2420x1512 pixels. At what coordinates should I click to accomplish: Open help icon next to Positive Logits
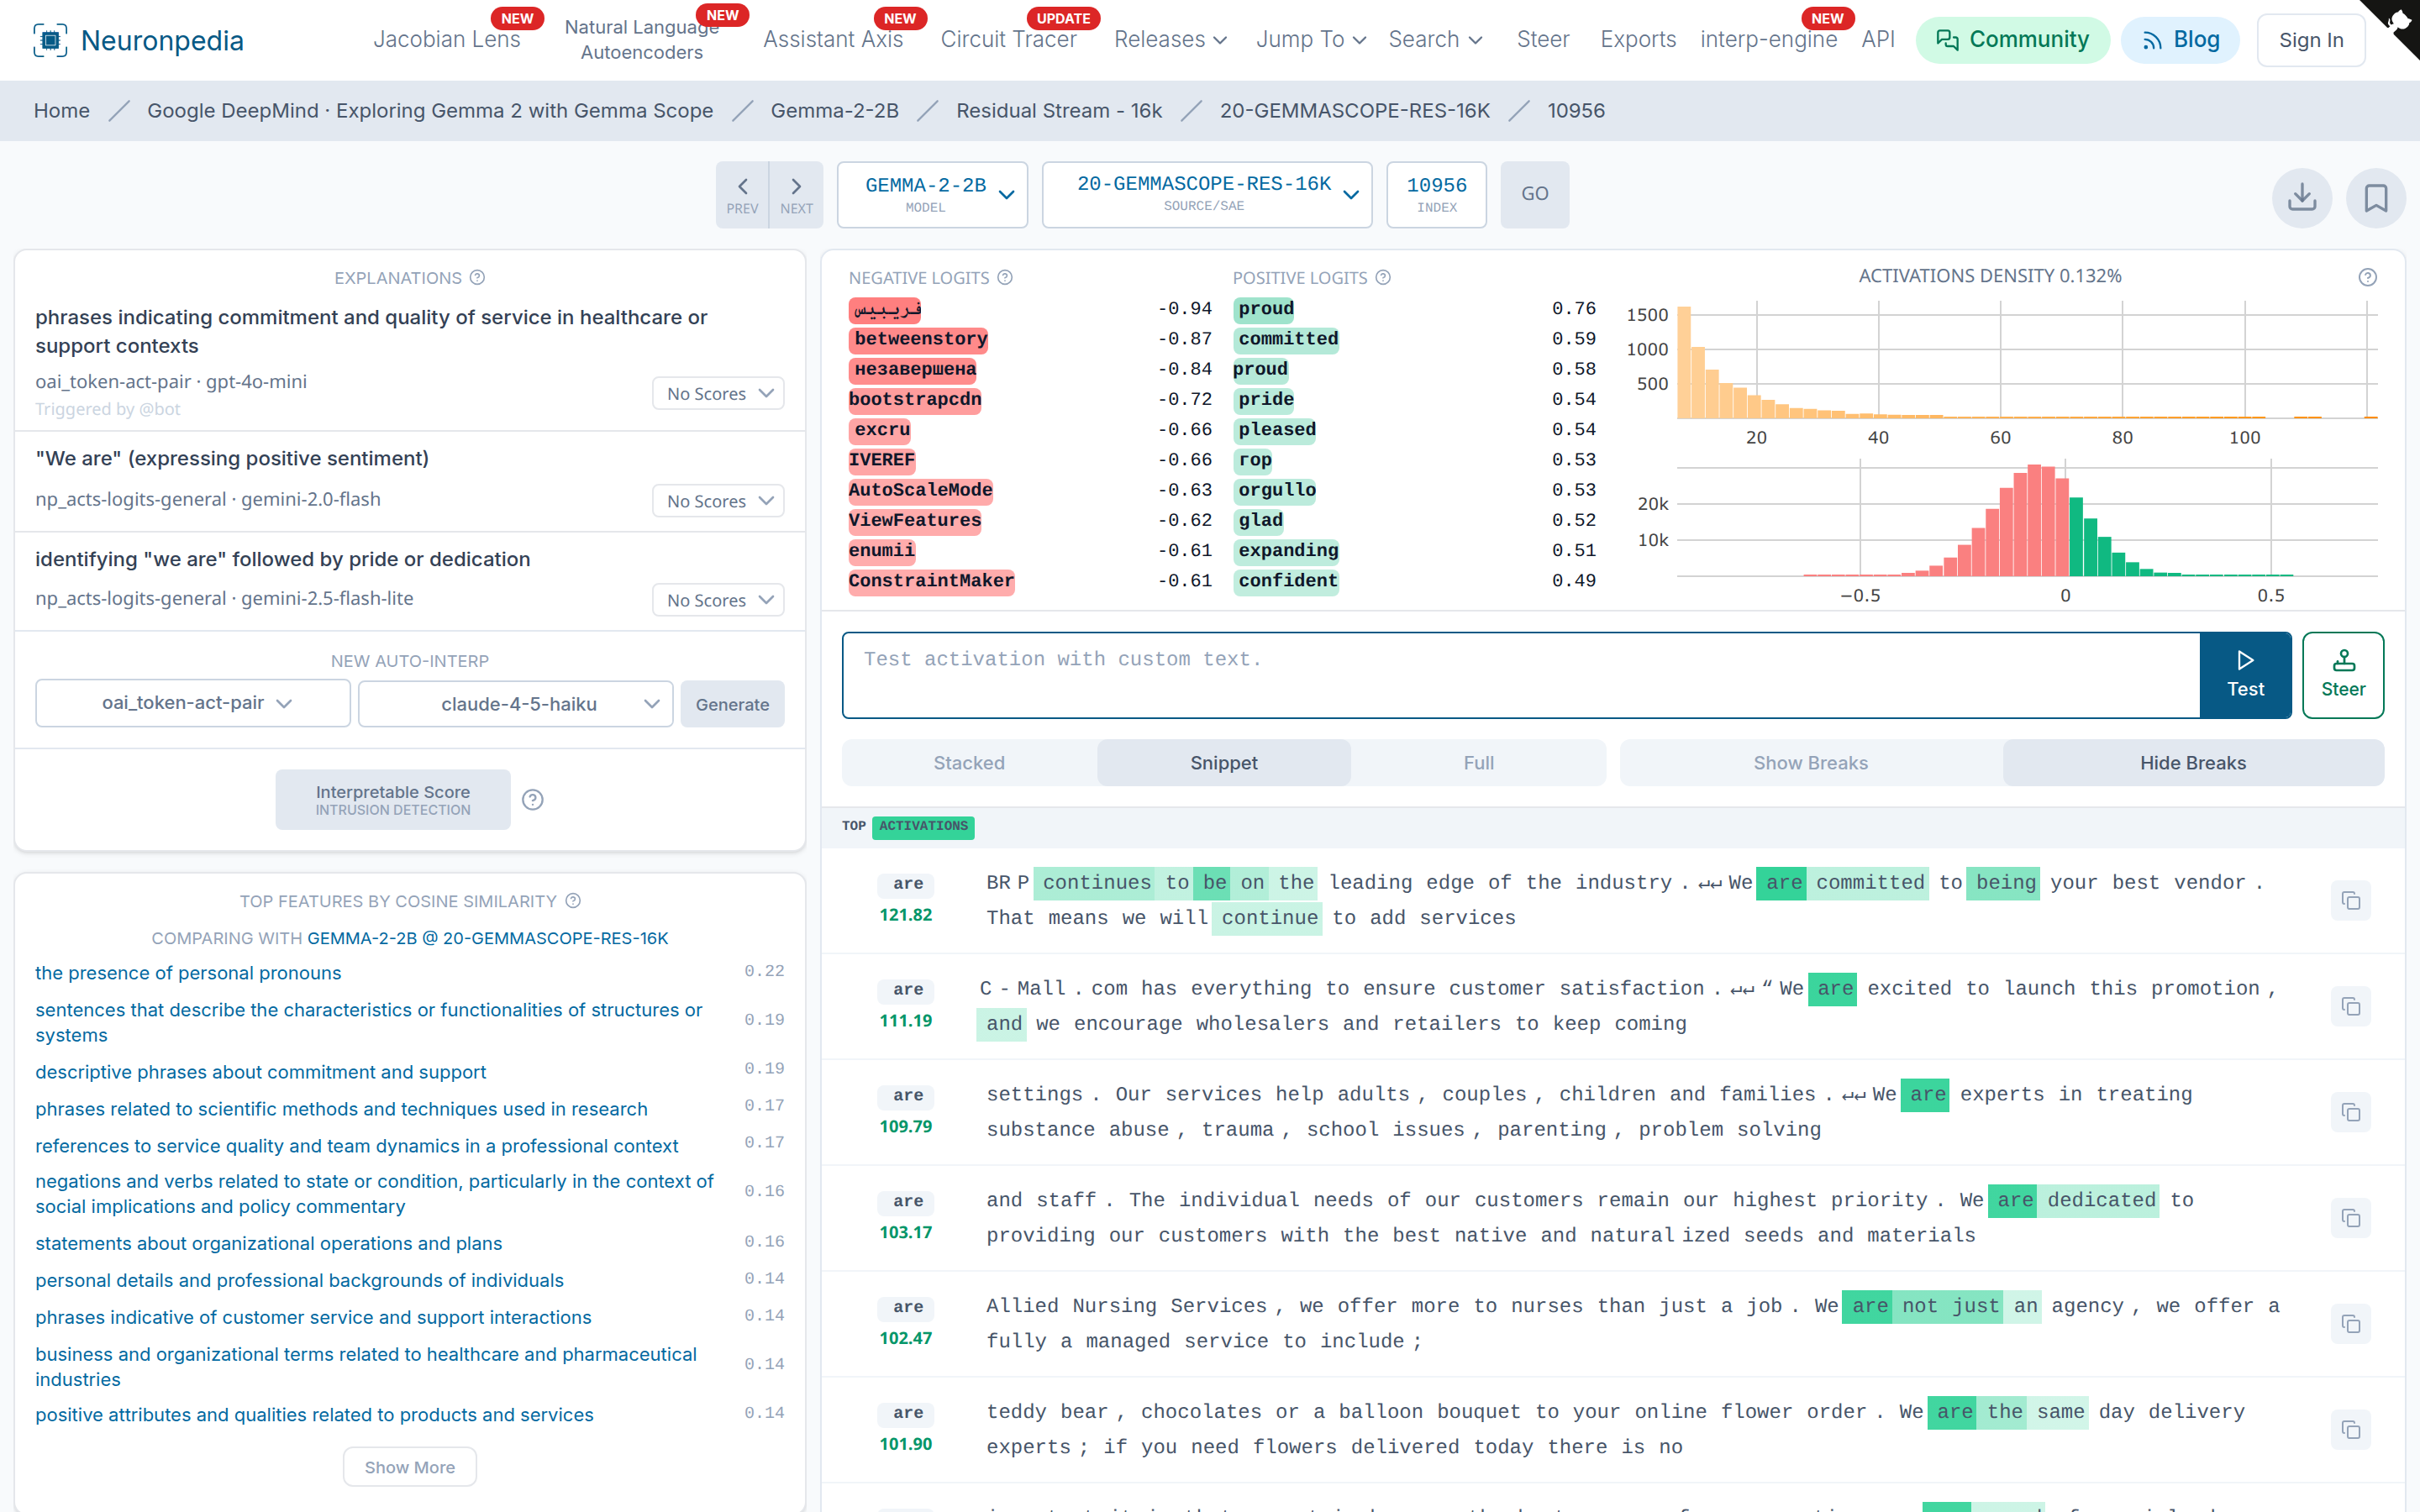coord(1383,277)
